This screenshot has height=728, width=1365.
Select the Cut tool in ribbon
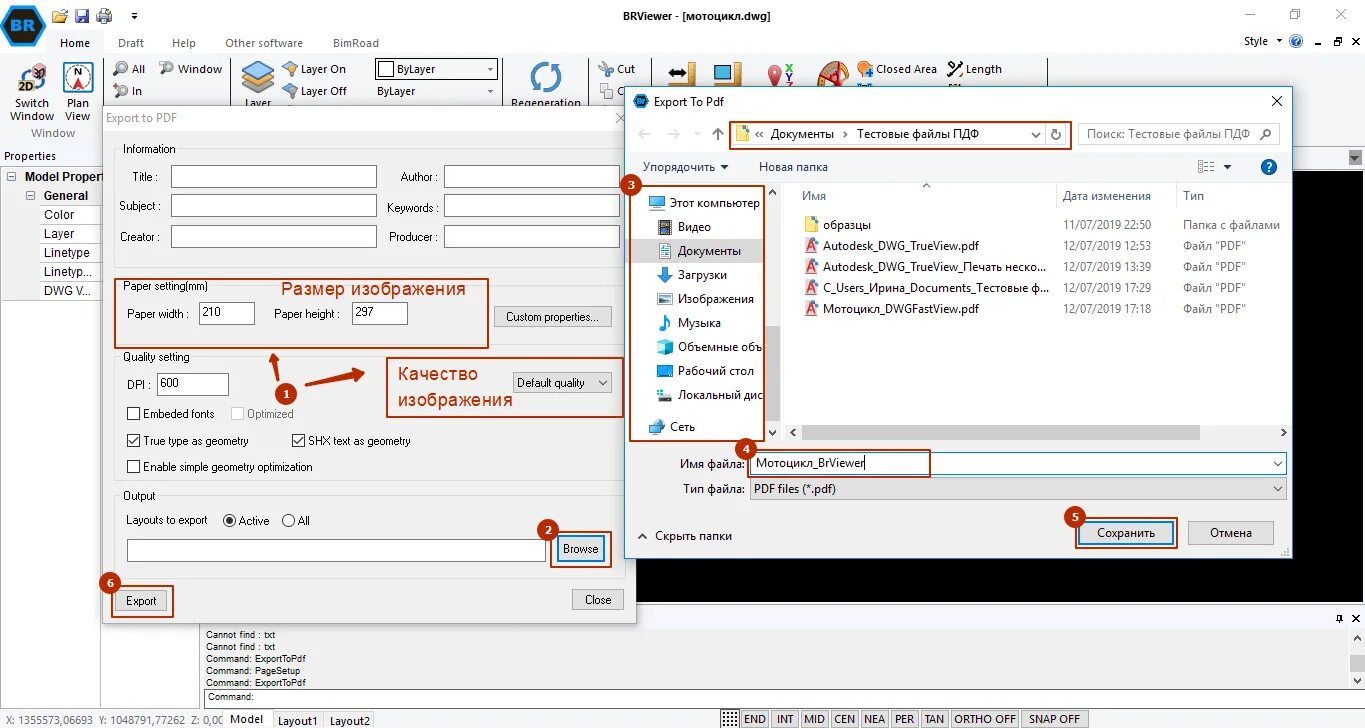[617, 69]
